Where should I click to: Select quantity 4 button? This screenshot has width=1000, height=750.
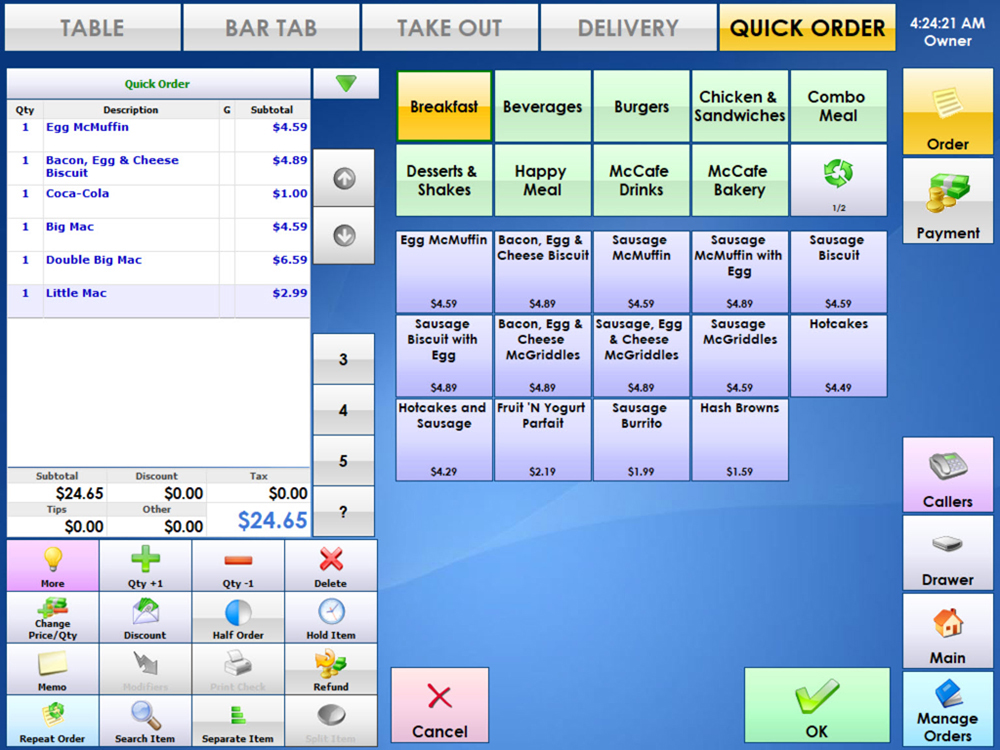pos(344,409)
